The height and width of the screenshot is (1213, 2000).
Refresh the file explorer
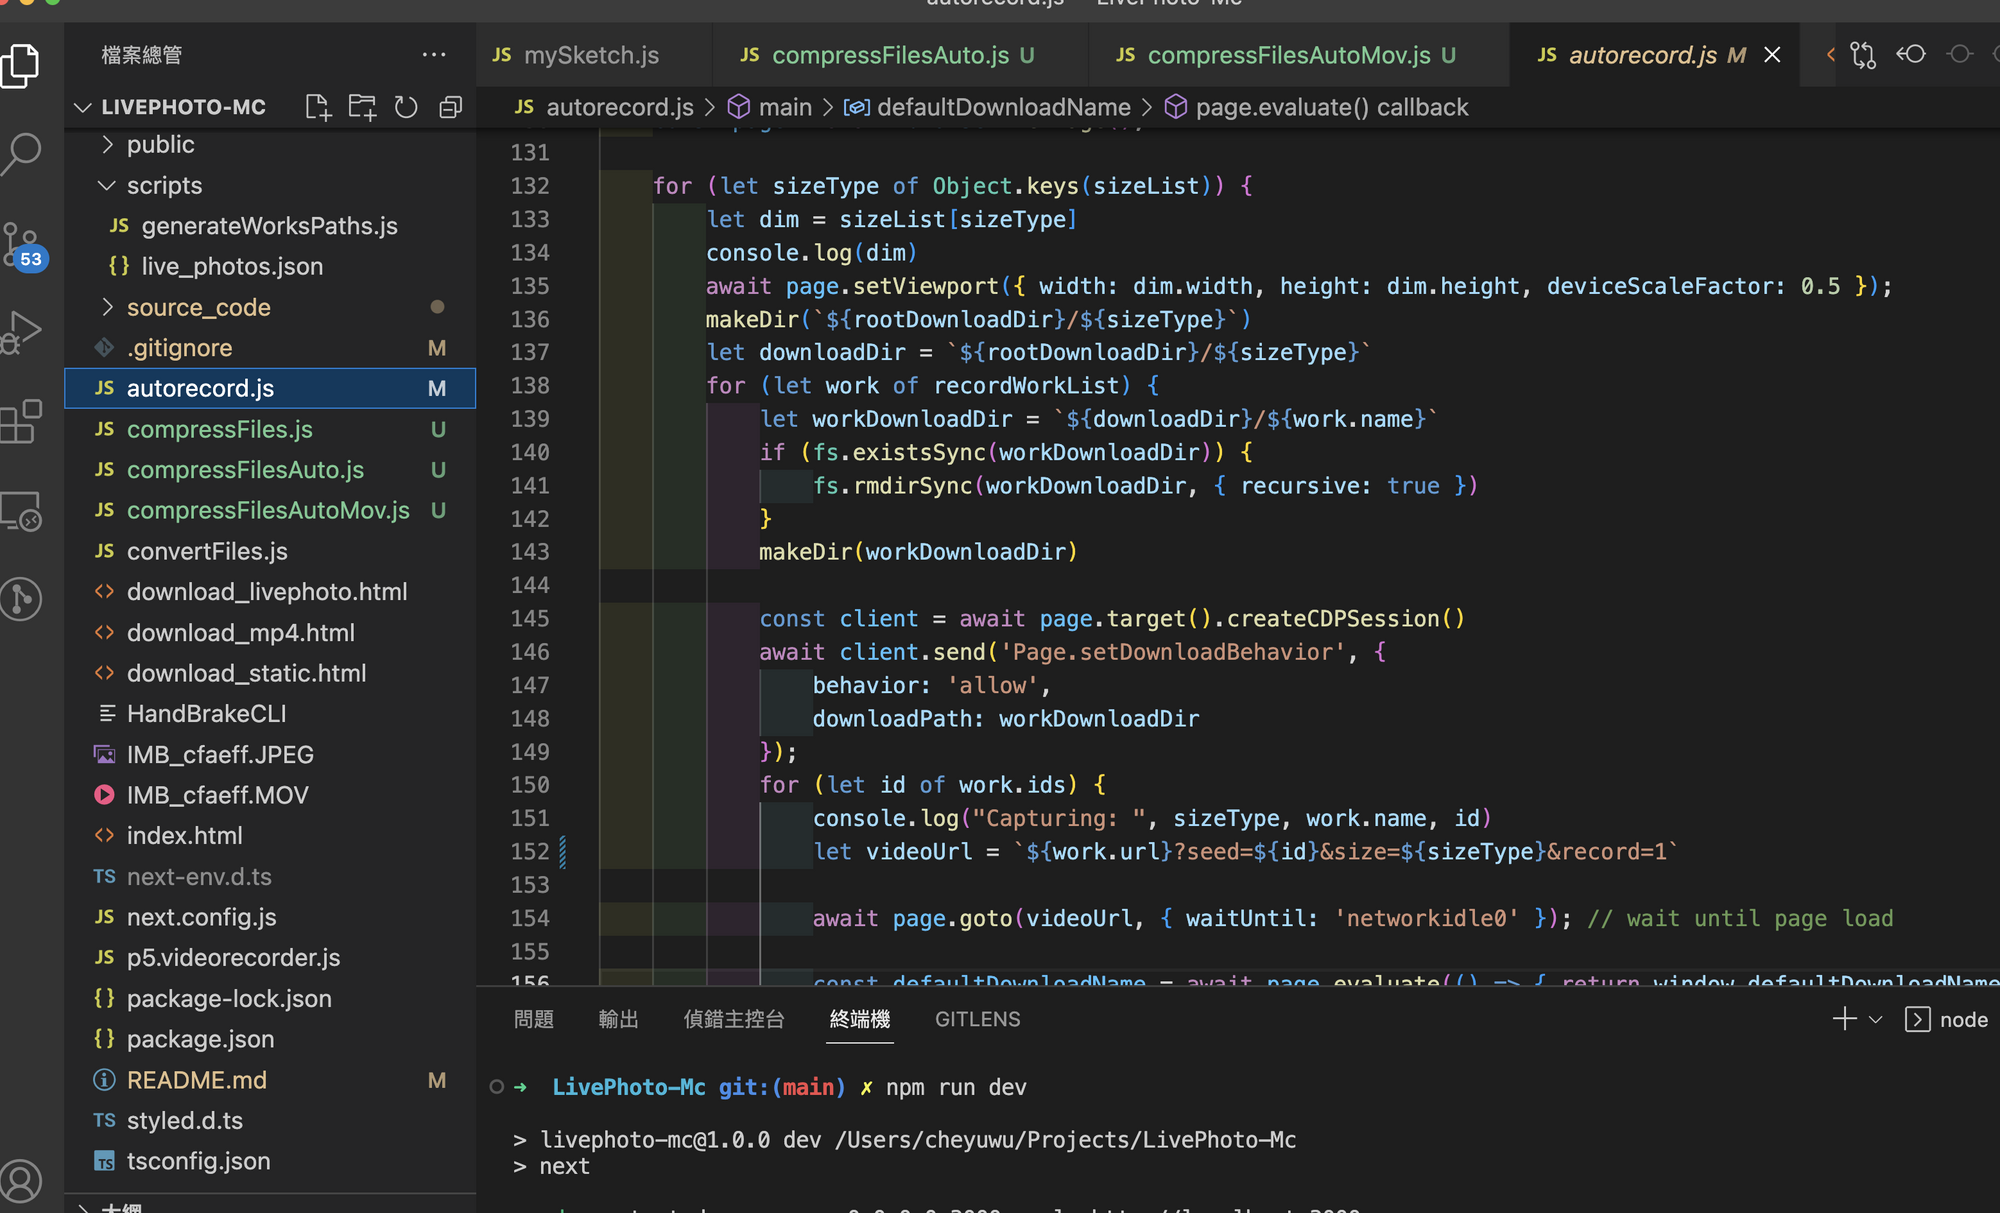click(x=406, y=107)
